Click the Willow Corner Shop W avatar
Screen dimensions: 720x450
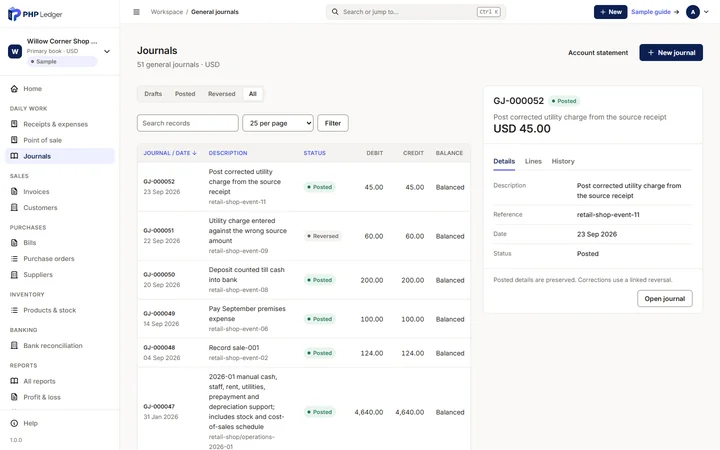click(15, 51)
